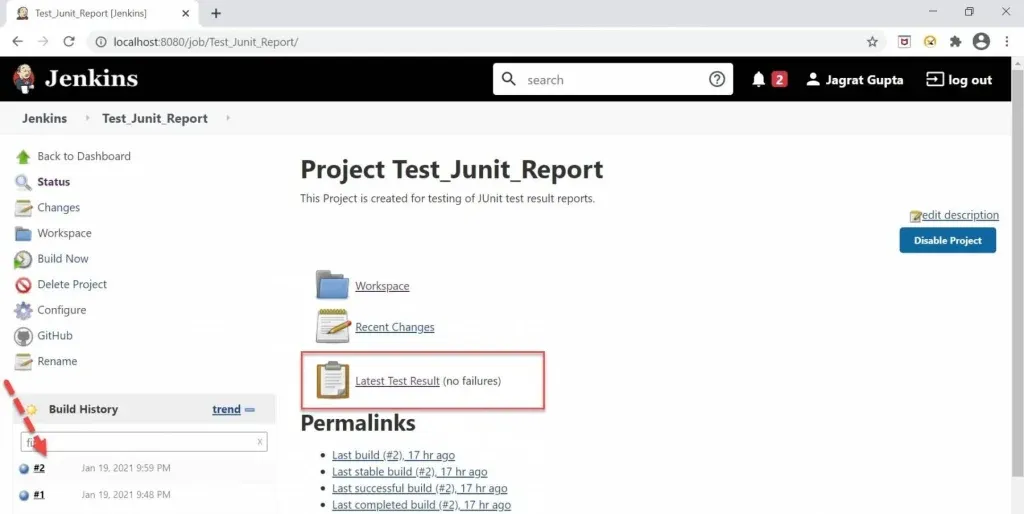Go to Jenkins breadcrumb home
This screenshot has height=514, width=1024.
coord(44,118)
